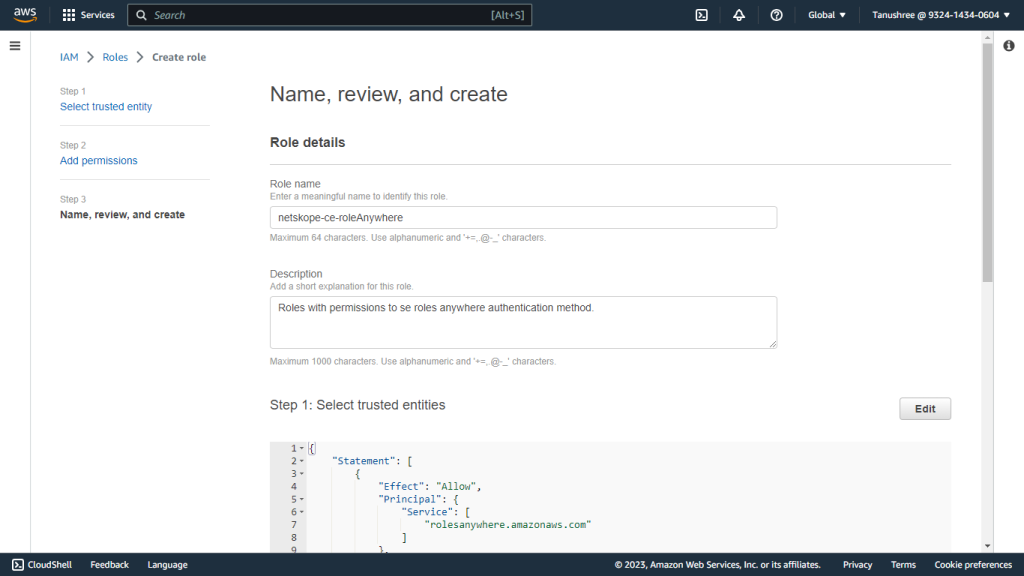Viewport: 1024px width, 576px height.
Task: Click the Description text area
Action: click(x=523, y=323)
